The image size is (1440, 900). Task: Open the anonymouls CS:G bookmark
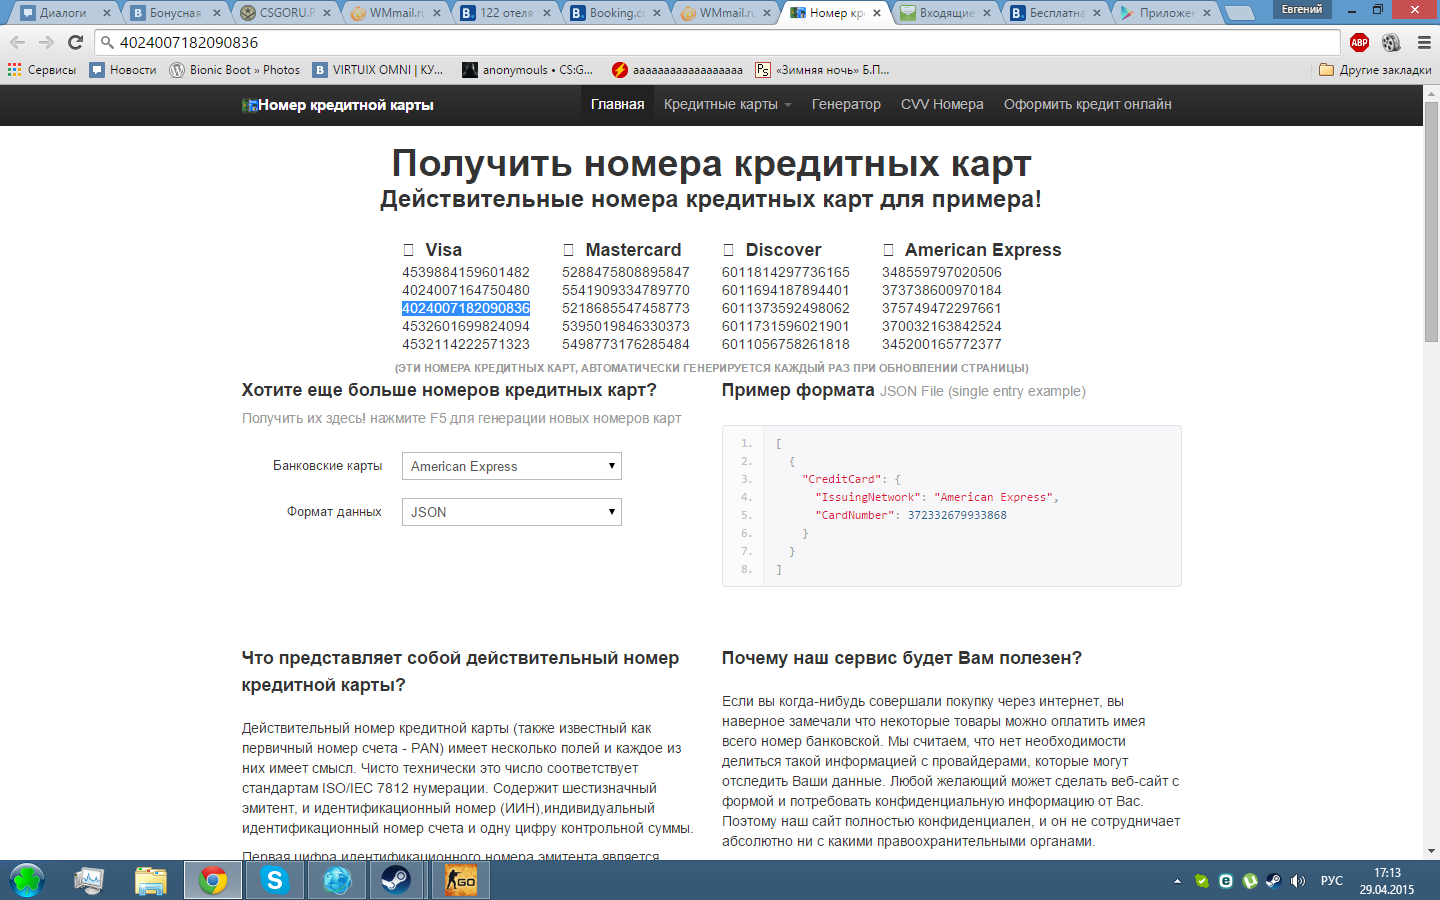coord(527,70)
